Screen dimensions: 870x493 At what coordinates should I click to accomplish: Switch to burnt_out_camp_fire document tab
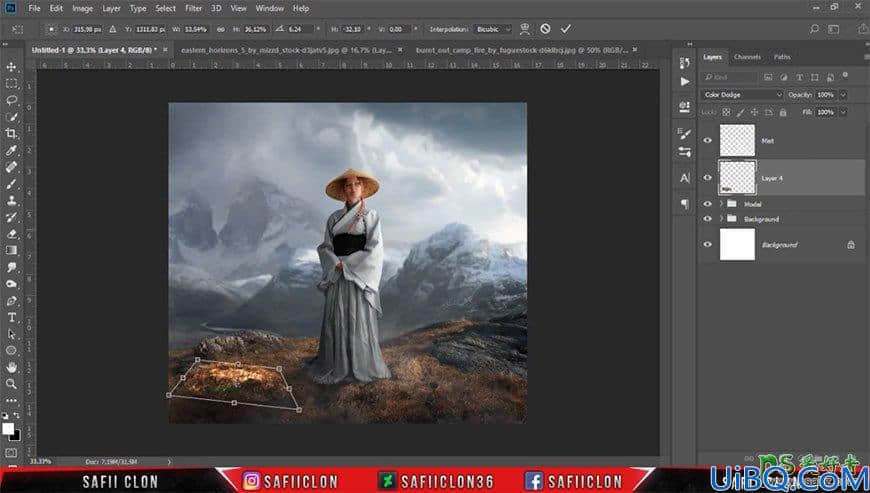[x=522, y=50]
